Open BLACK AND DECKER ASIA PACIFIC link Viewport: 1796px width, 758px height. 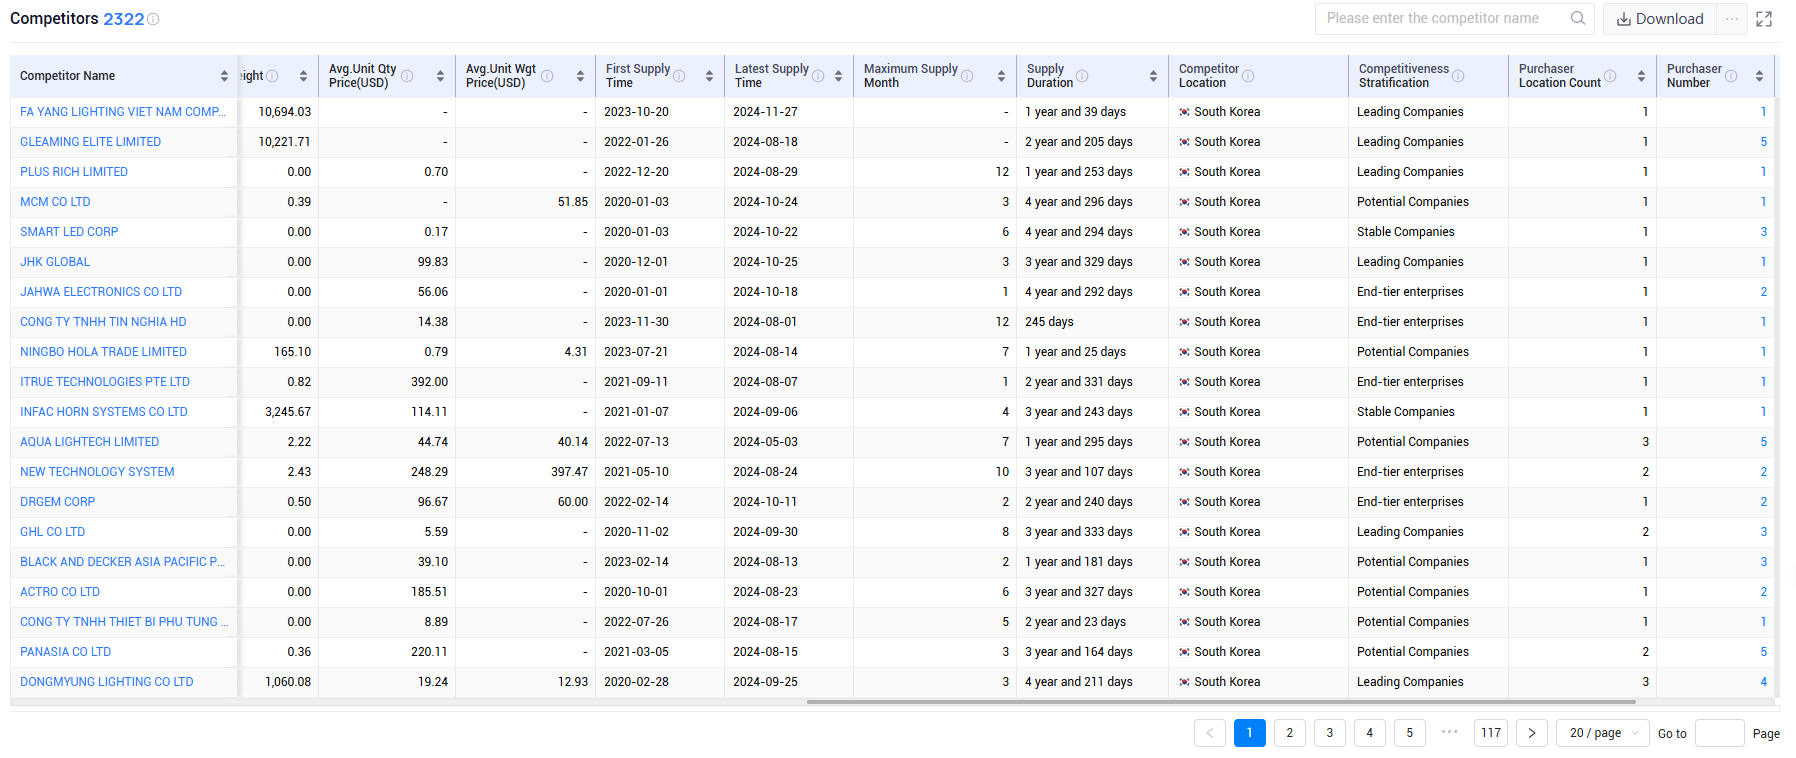pos(123,562)
